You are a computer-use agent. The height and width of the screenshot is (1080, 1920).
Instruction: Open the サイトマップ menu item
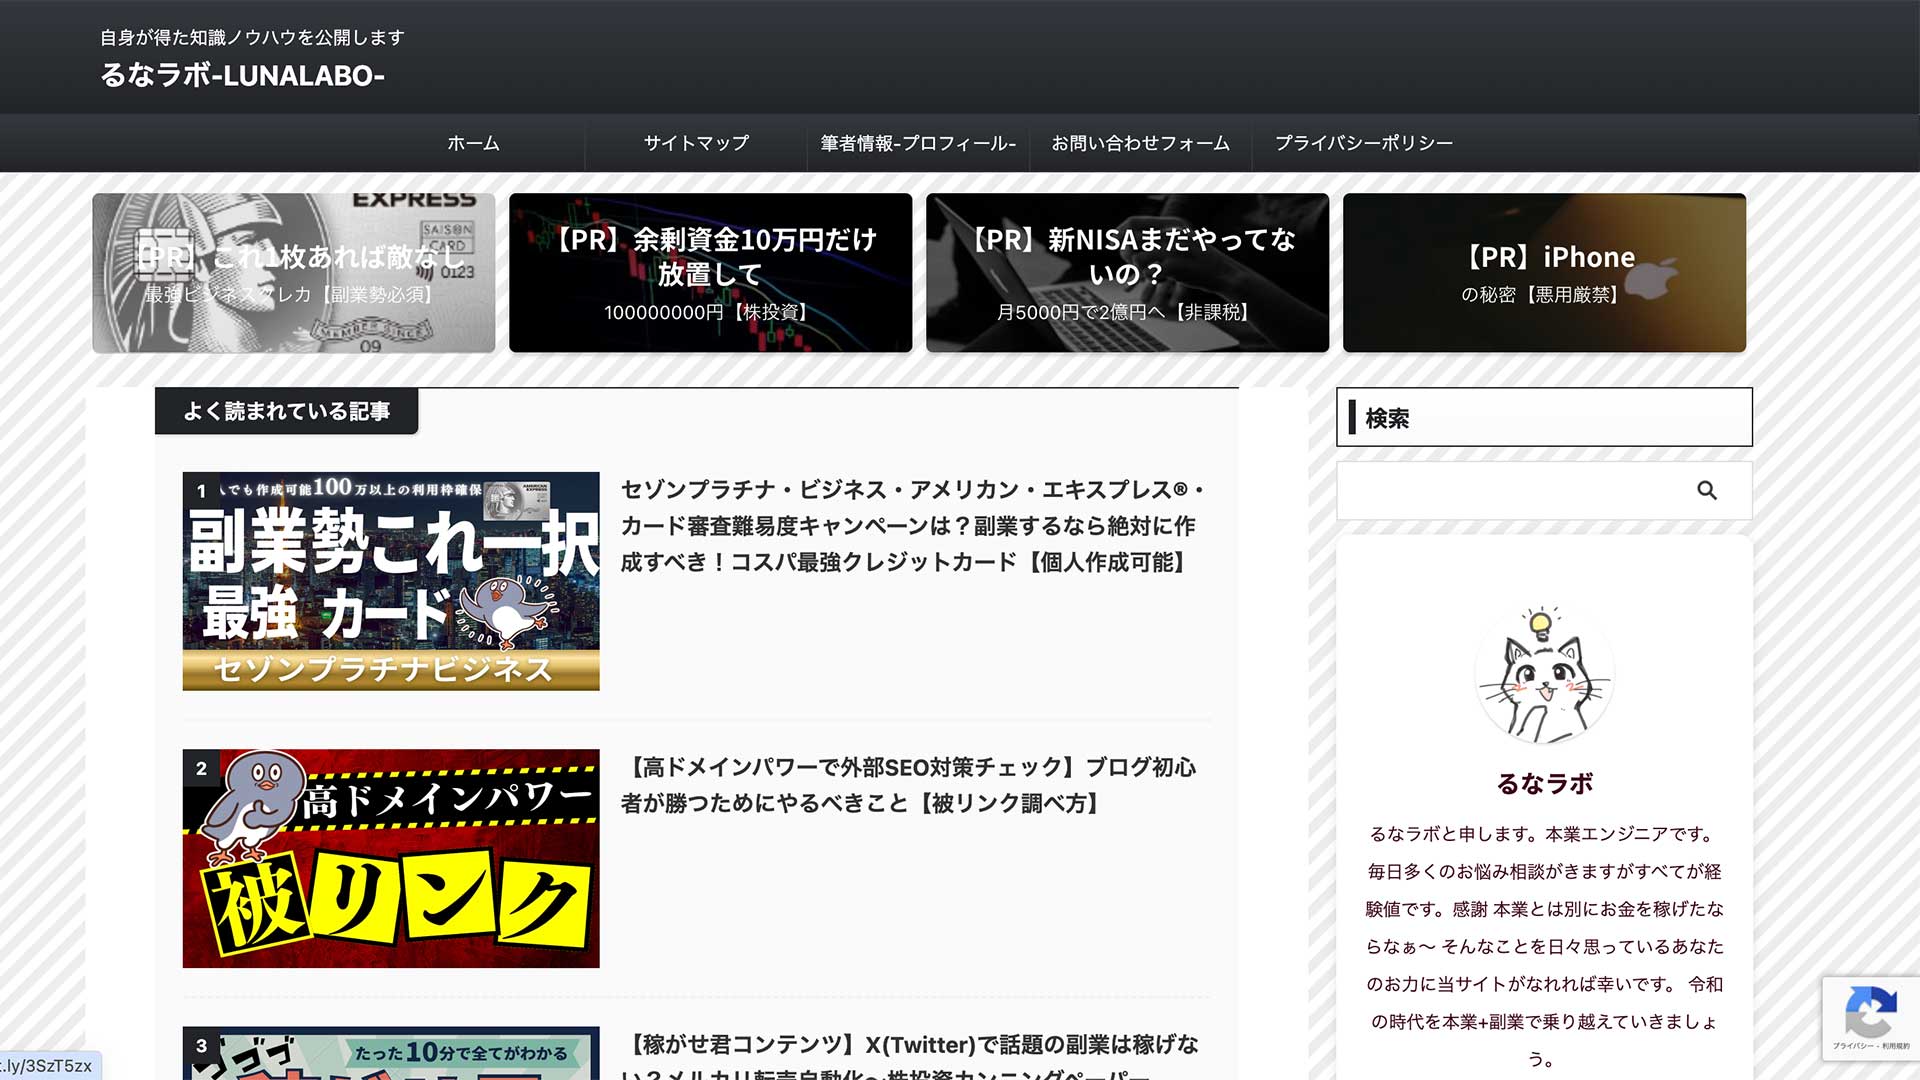pyautogui.click(x=696, y=143)
